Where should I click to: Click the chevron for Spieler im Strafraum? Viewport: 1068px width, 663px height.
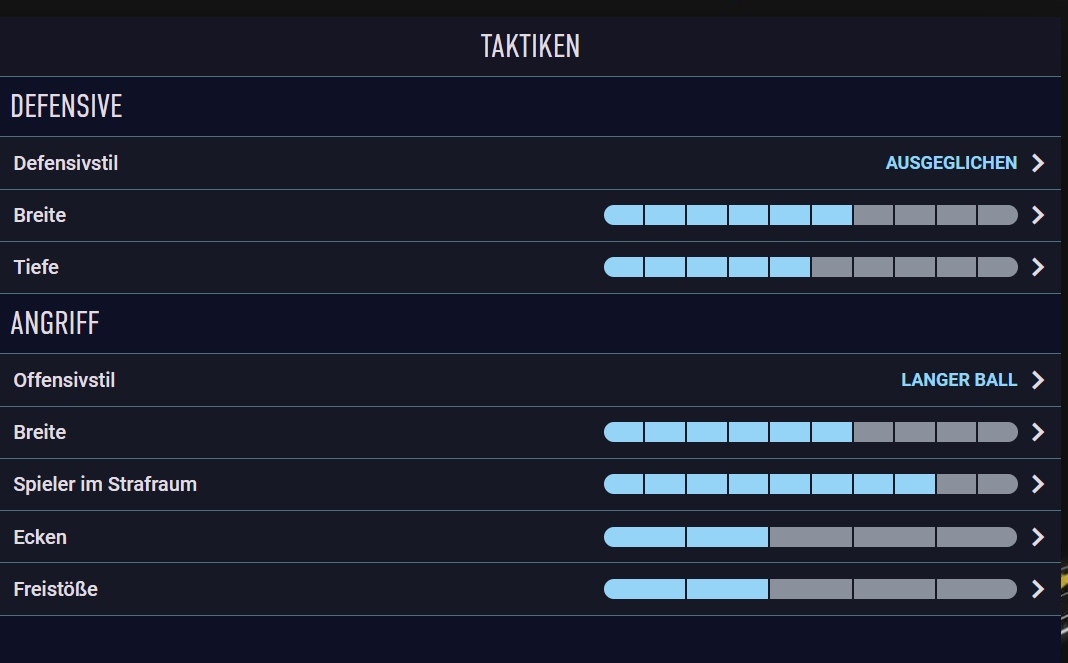(x=1037, y=484)
